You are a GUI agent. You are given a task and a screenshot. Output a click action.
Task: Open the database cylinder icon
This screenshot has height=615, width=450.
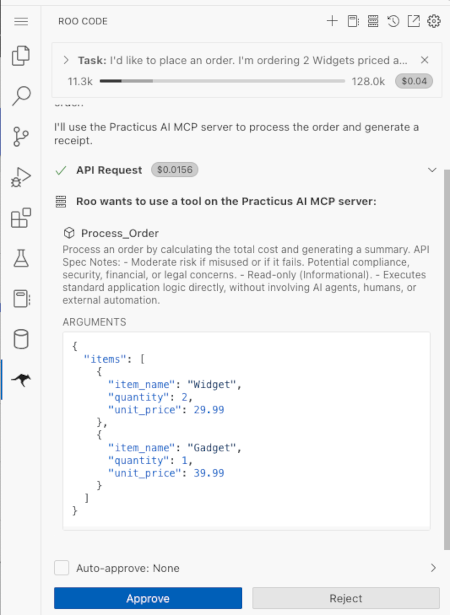click(21, 339)
